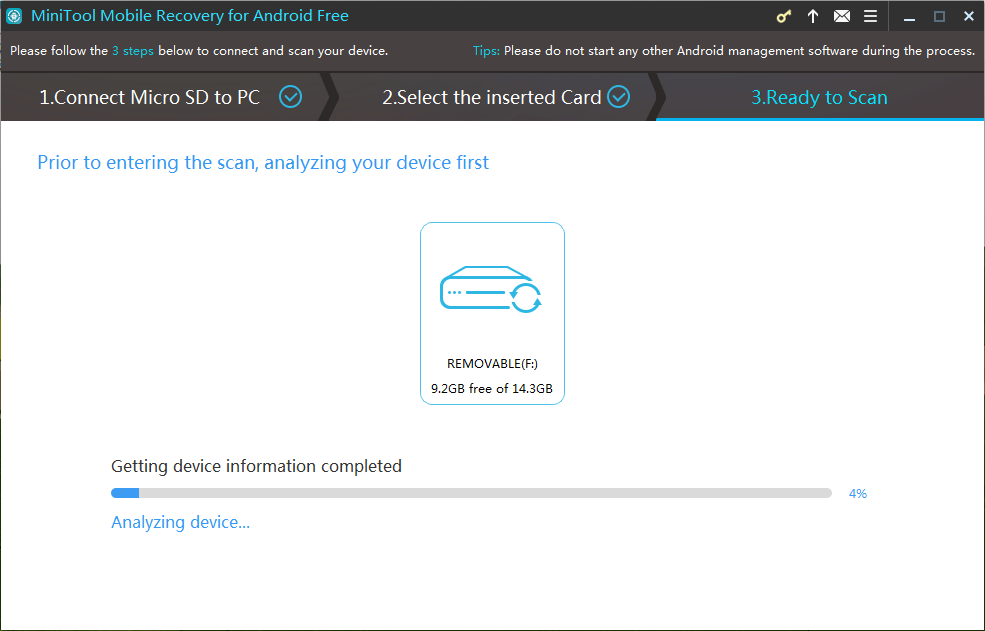Open the register key icon
The width and height of the screenshot is (985, 631).
coord(783,16)
